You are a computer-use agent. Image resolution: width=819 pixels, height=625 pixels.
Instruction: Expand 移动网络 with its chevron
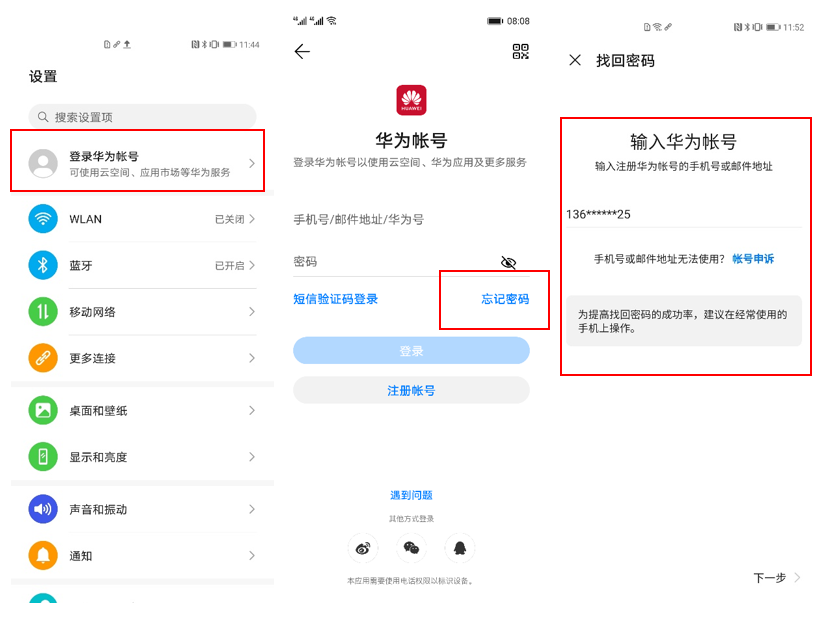252,312
